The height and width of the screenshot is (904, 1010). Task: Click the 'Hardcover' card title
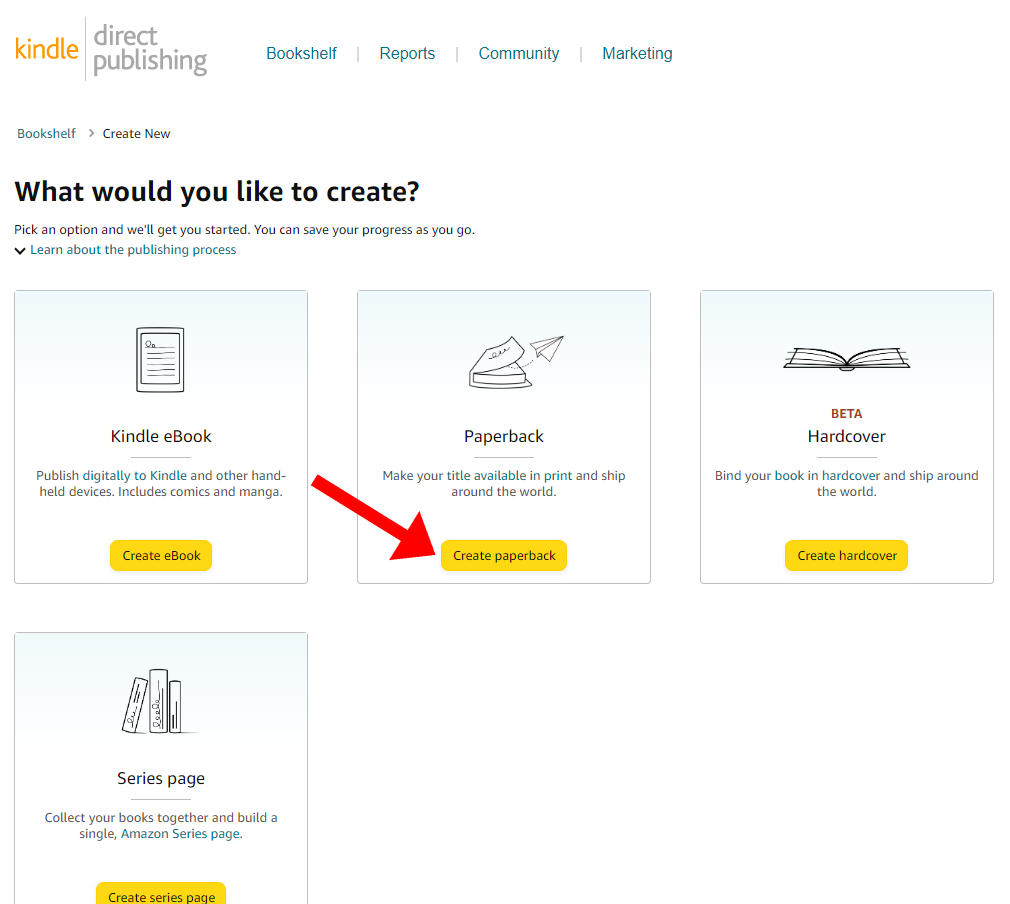[846, 436]
